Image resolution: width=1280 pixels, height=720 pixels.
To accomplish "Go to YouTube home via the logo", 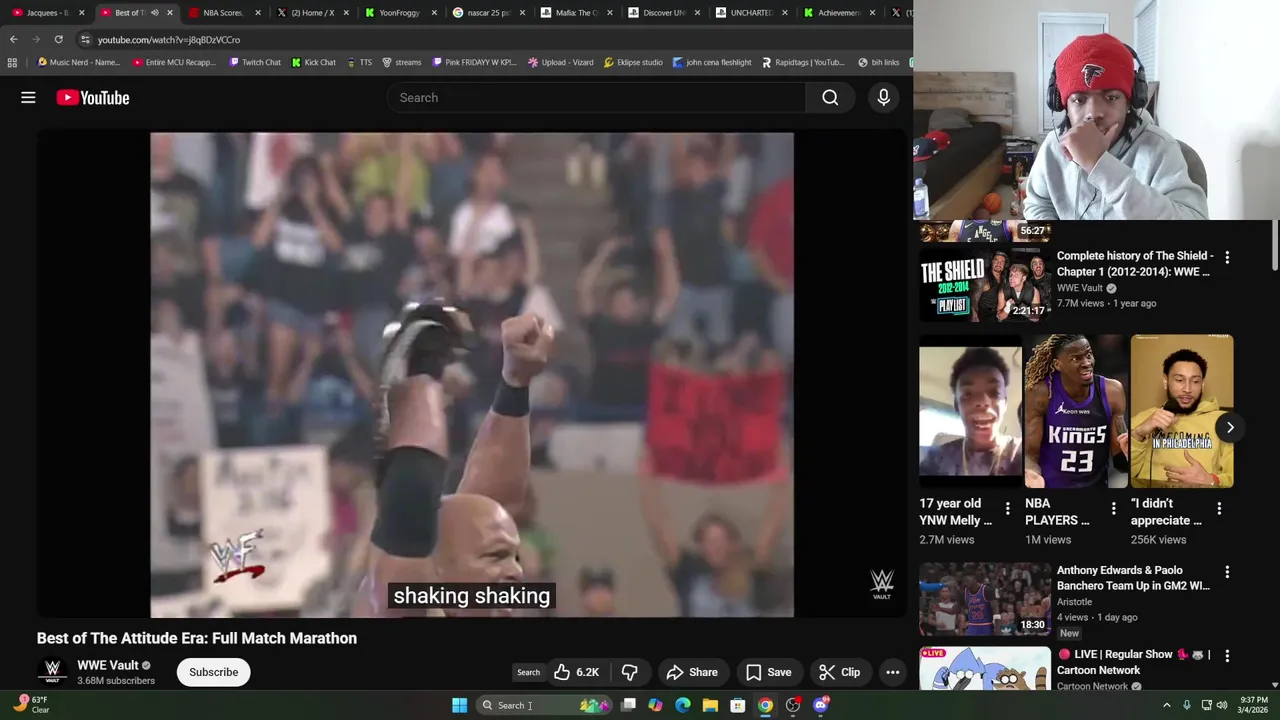I will 93,97.
